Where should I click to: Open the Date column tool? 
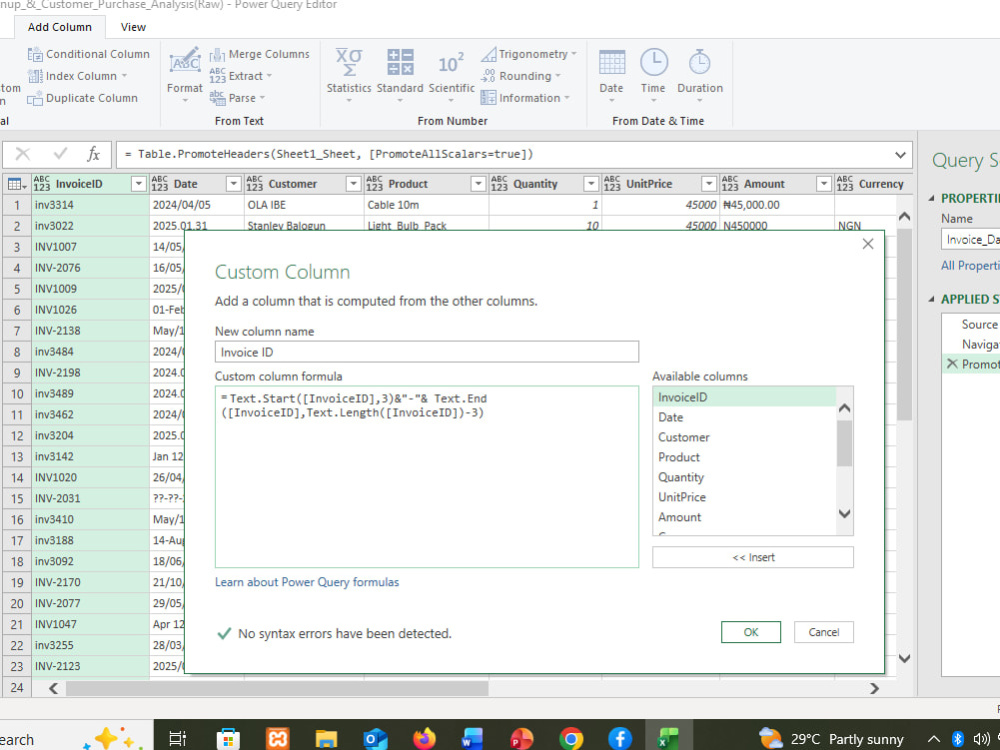(611, 73)
